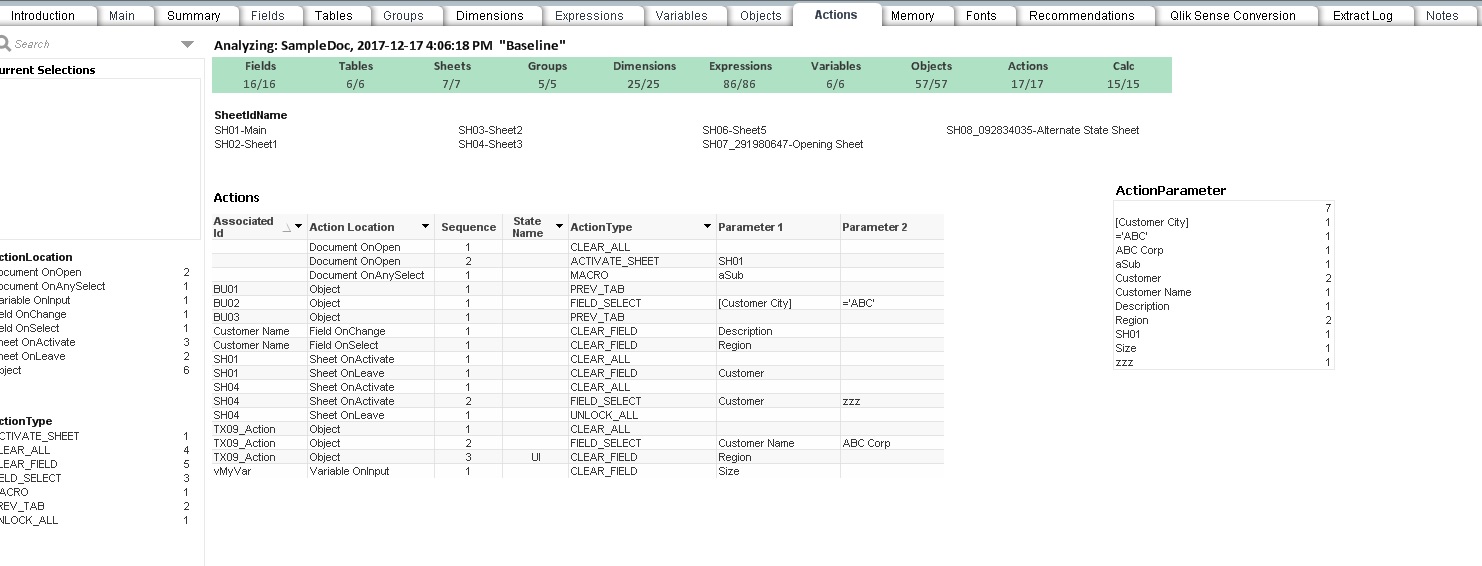The height and width of the screenshot is (566, 1482).
Task: Click the Expressions 86/86 summary box
Action: (740, 75)
